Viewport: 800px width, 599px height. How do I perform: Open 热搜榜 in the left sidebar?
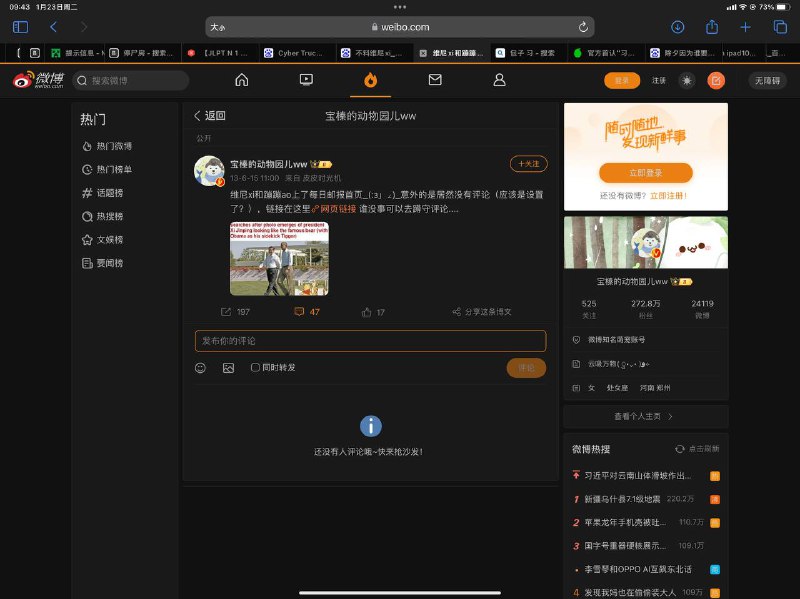point(108,216)
